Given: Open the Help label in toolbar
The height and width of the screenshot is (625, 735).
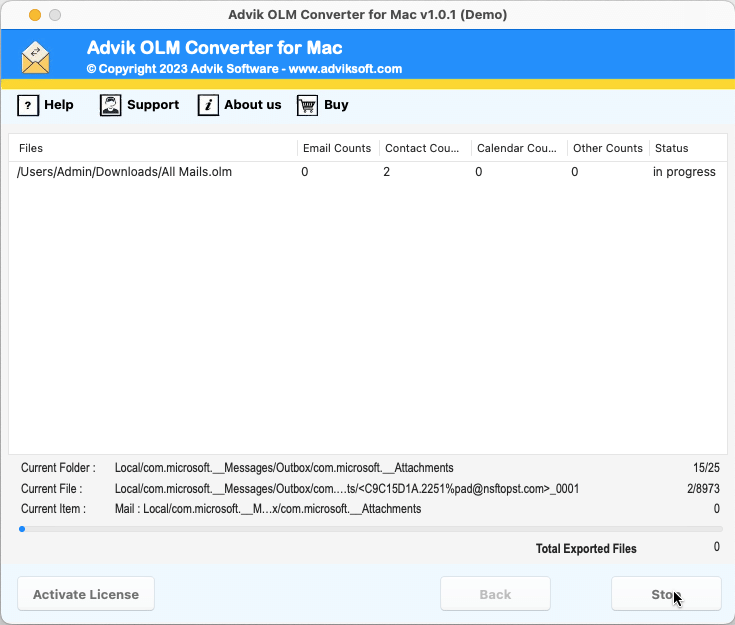Looking at the screenshot, I should (x=59, y=105).
